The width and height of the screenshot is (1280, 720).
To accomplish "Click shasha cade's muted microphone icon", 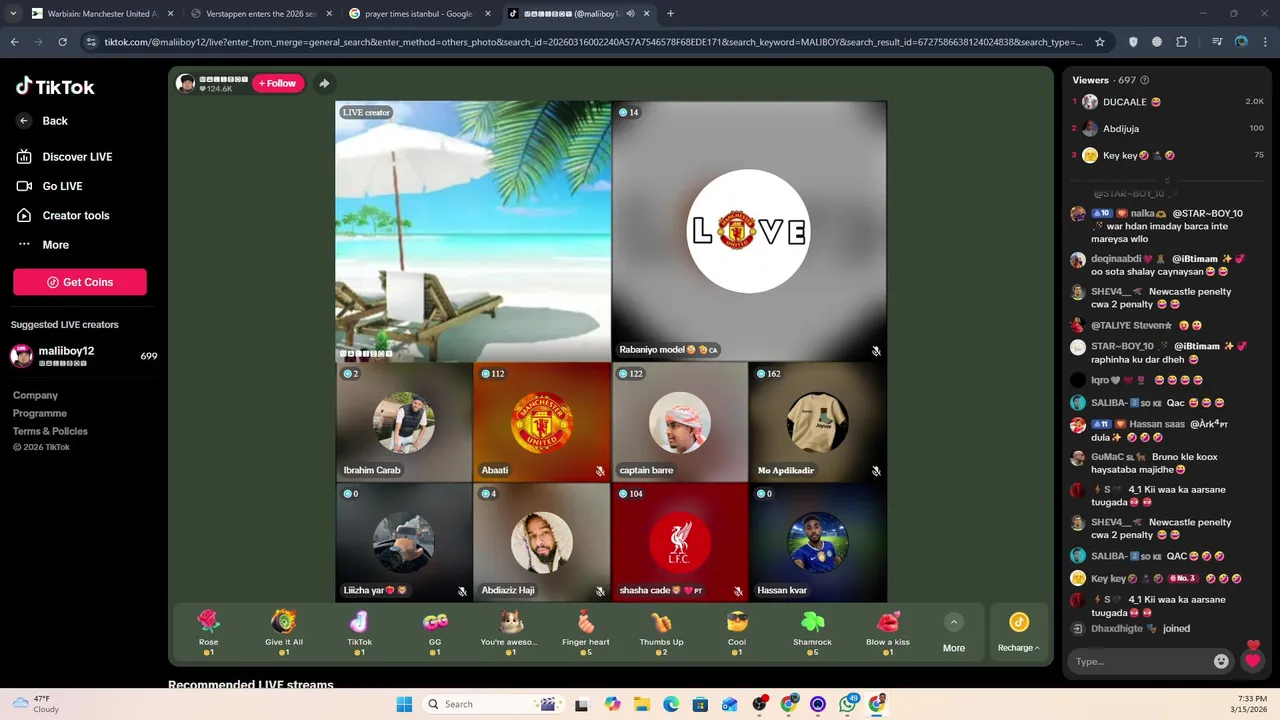I will coord(738,591).
